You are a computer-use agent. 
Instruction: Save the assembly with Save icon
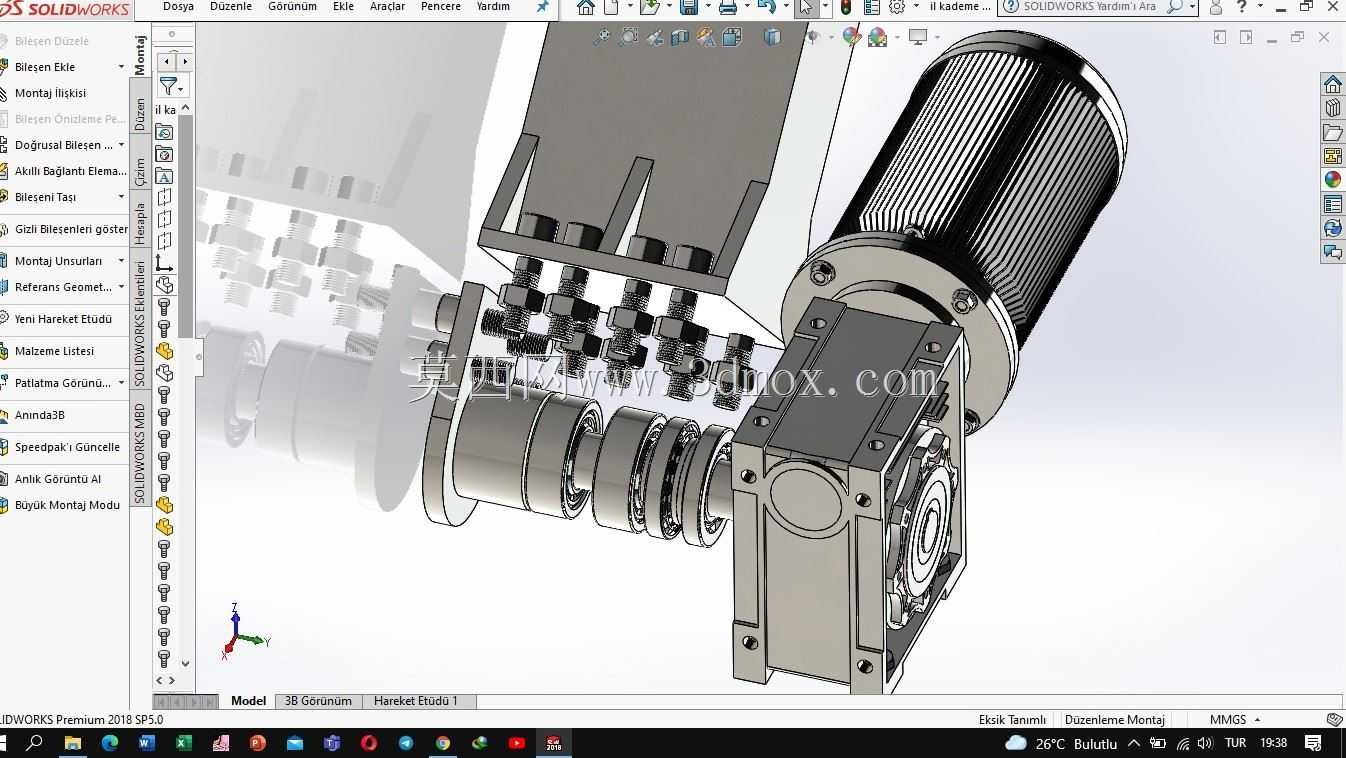pos(688,7)
